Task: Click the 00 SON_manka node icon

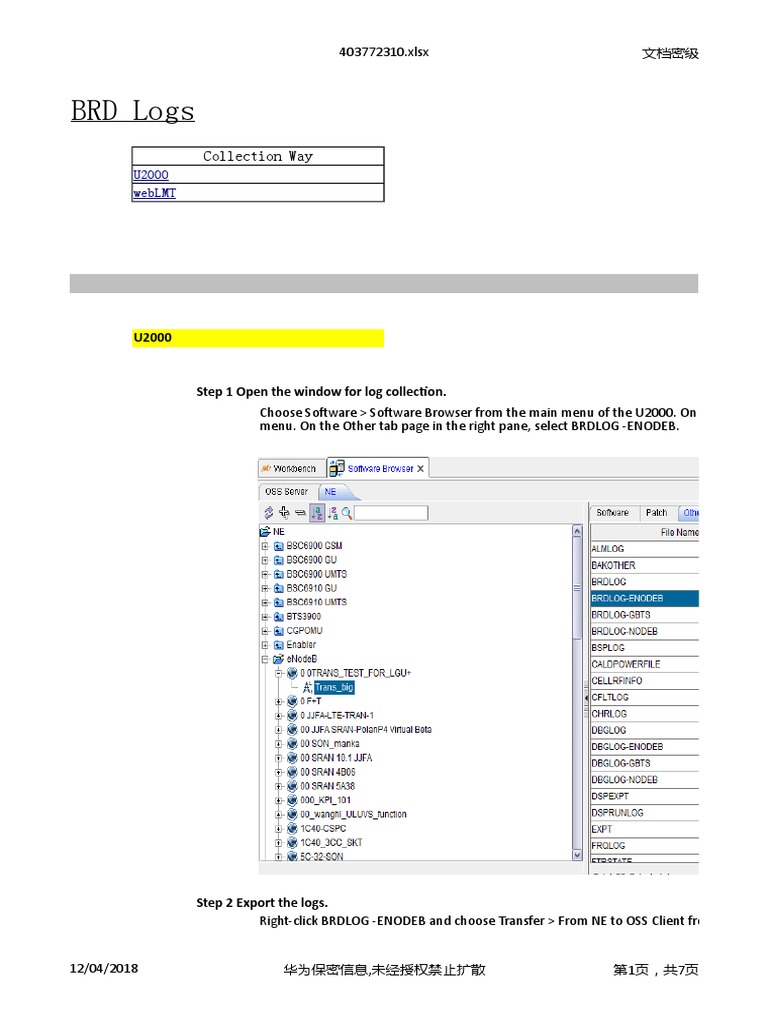Action: pyautogui.click(x=293, y=744)
